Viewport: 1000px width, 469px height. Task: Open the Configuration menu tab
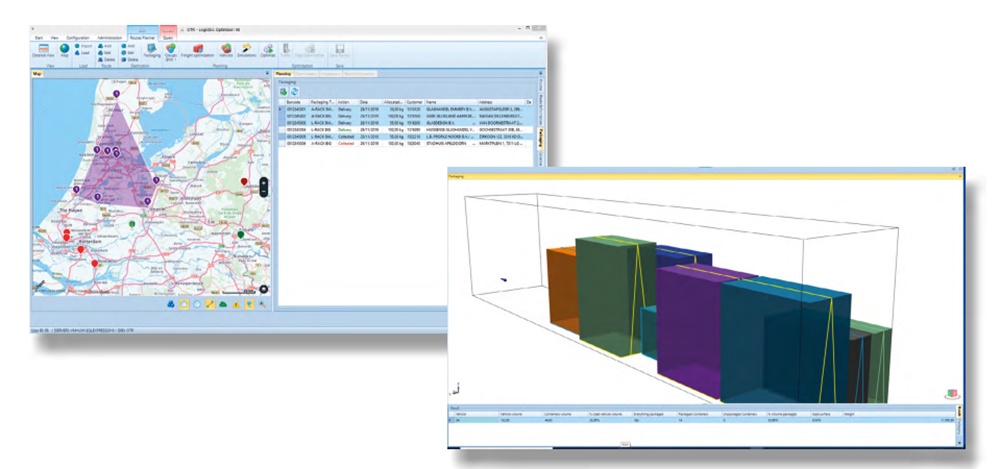76,35
